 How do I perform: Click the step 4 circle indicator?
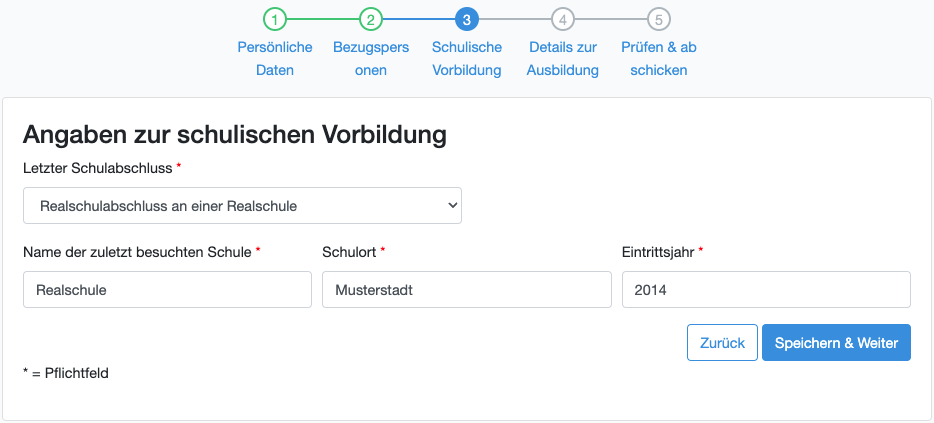pos(562,19)
